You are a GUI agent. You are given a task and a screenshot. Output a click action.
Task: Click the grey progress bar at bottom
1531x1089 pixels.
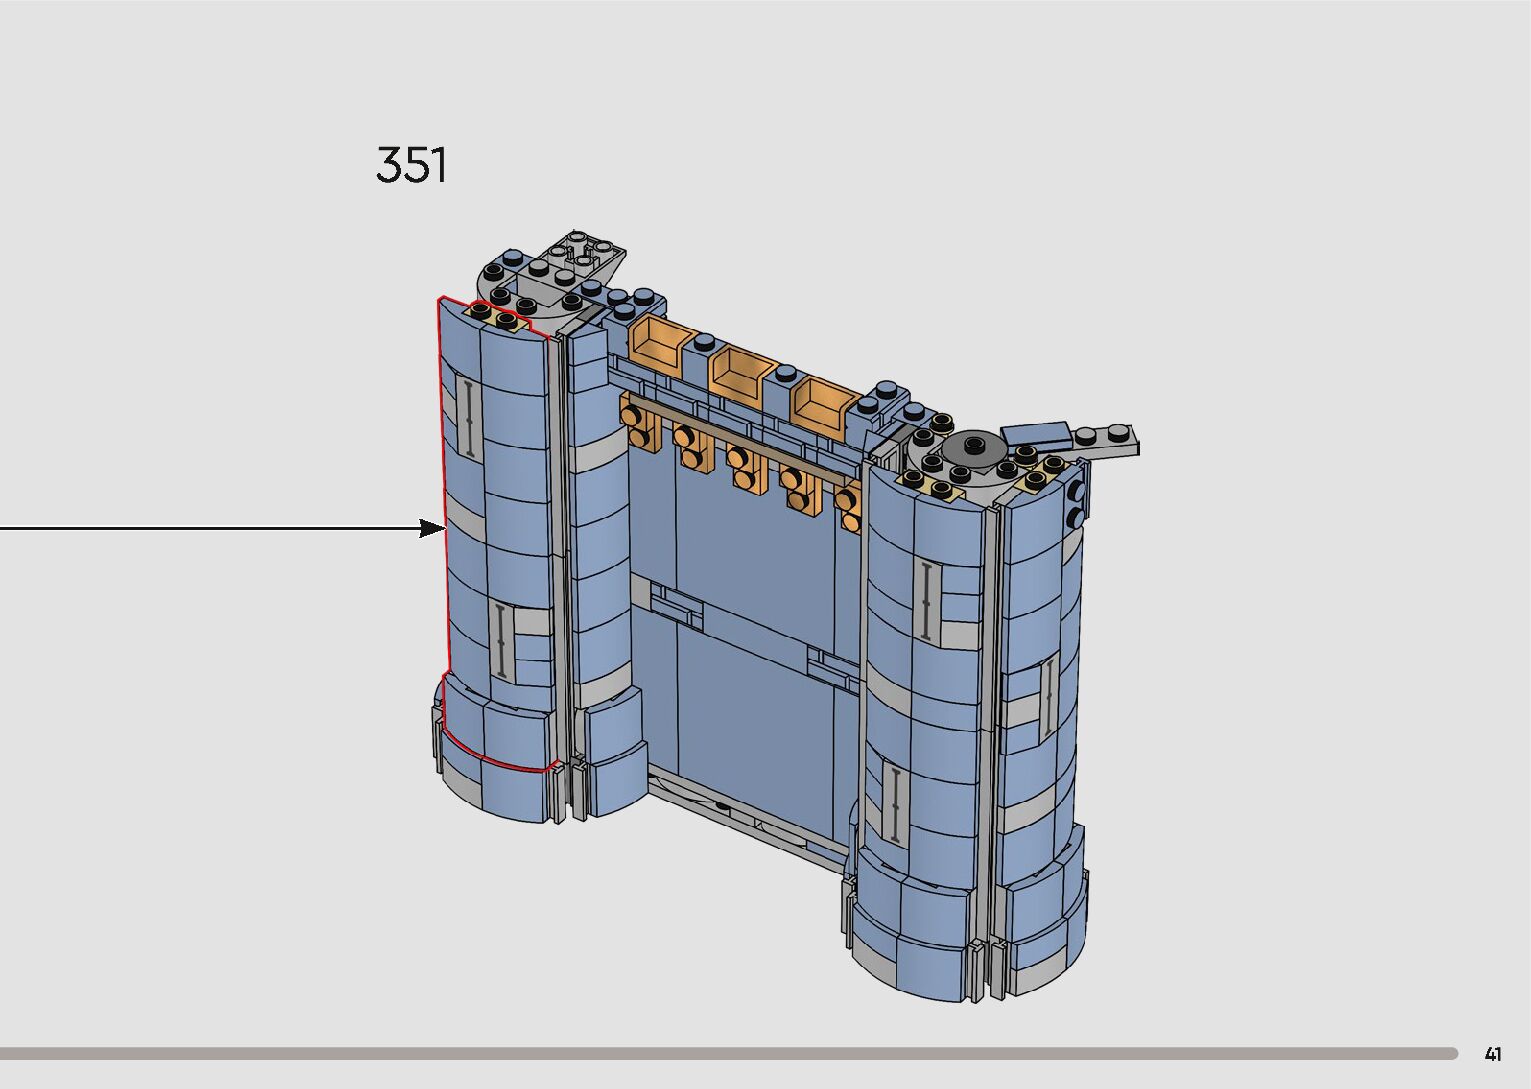click(728, 1053)
